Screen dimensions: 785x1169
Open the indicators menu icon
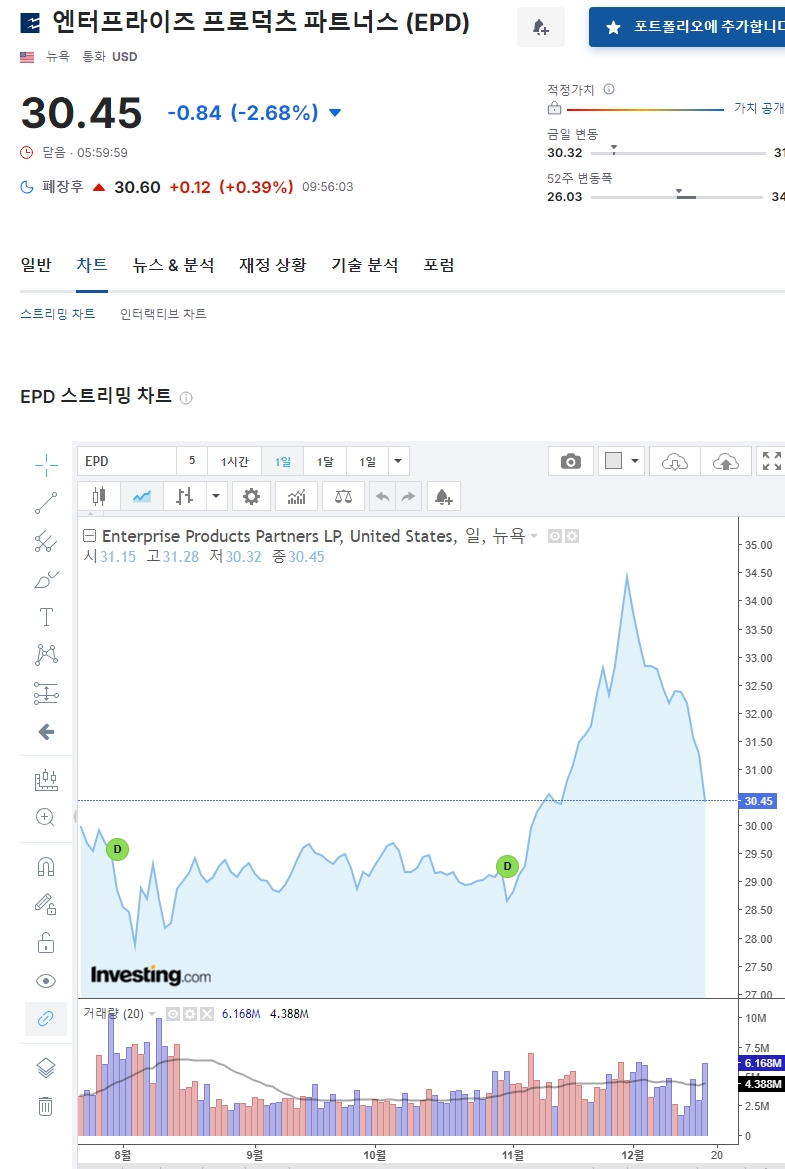[x=297, y=496]
